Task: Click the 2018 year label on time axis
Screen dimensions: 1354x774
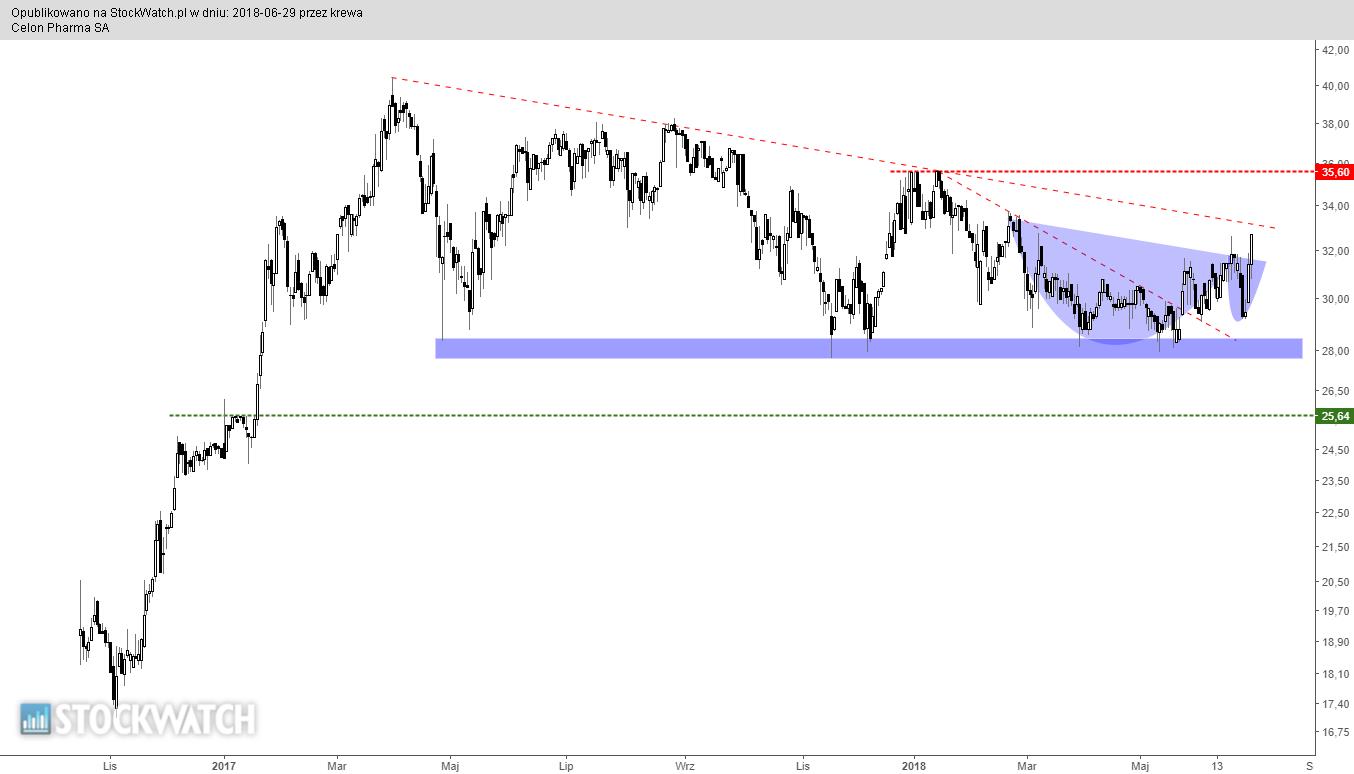Action: pyautogui.click(x=913, y=767)
